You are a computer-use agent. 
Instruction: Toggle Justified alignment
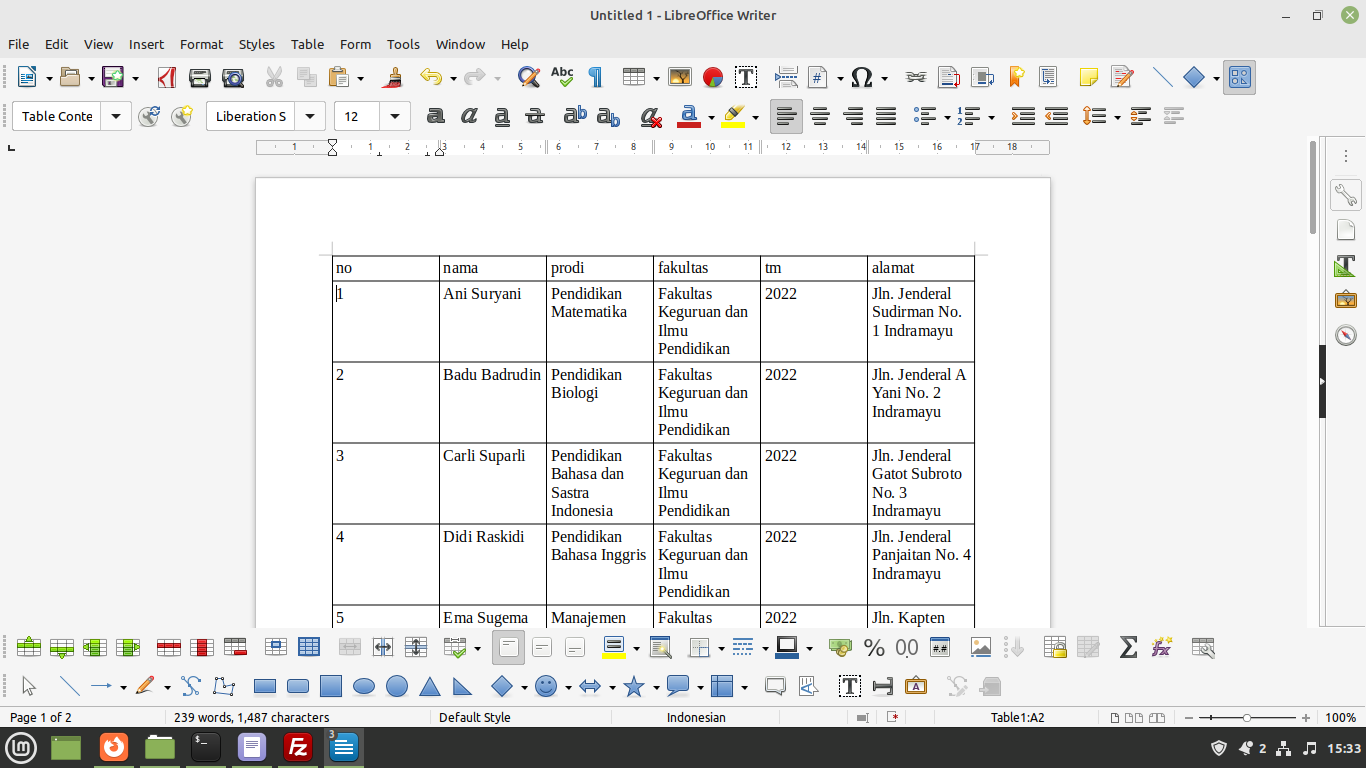886,116
